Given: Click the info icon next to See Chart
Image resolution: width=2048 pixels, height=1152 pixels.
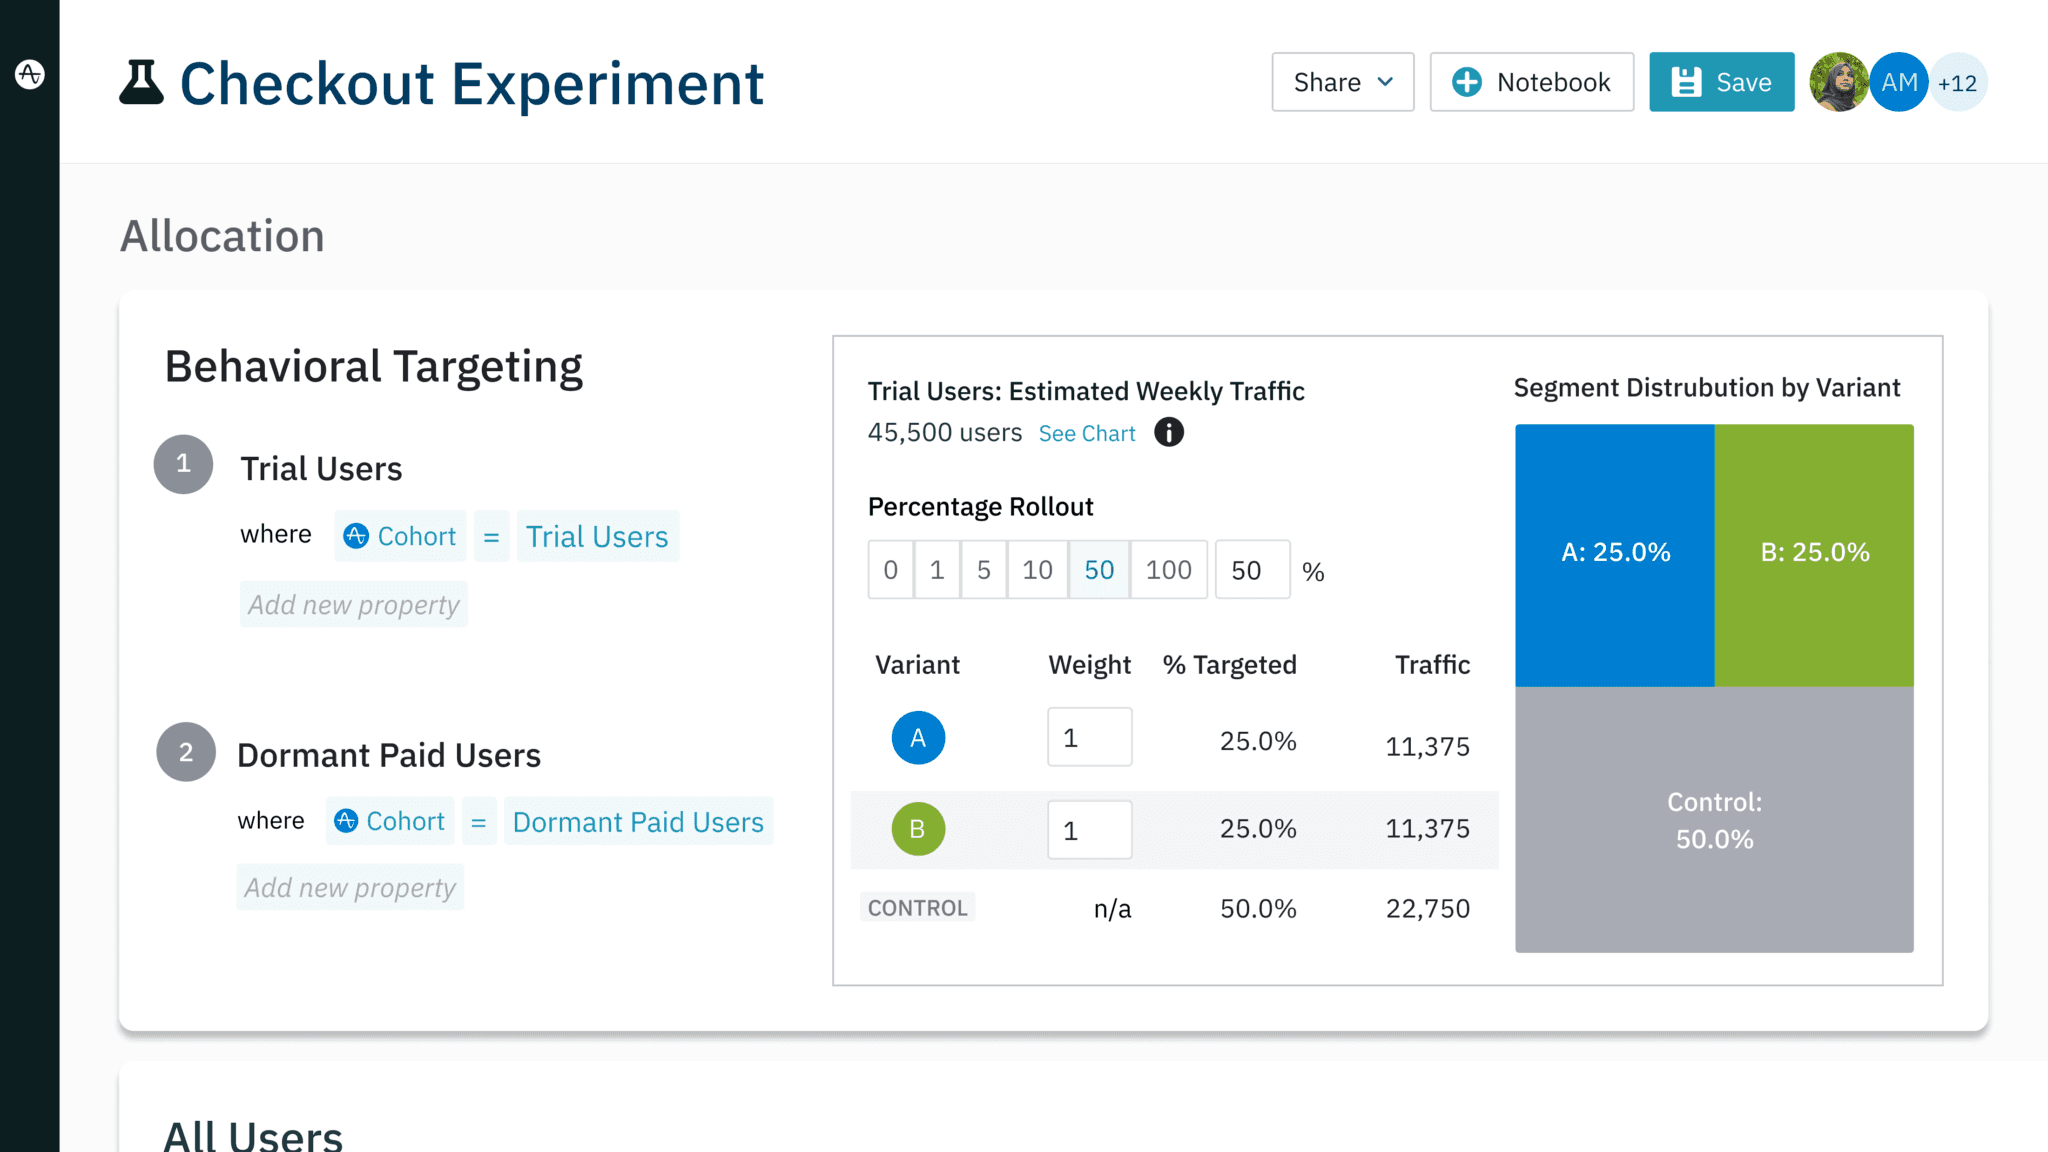Looking at the screenshot, I should point(1168,432).
